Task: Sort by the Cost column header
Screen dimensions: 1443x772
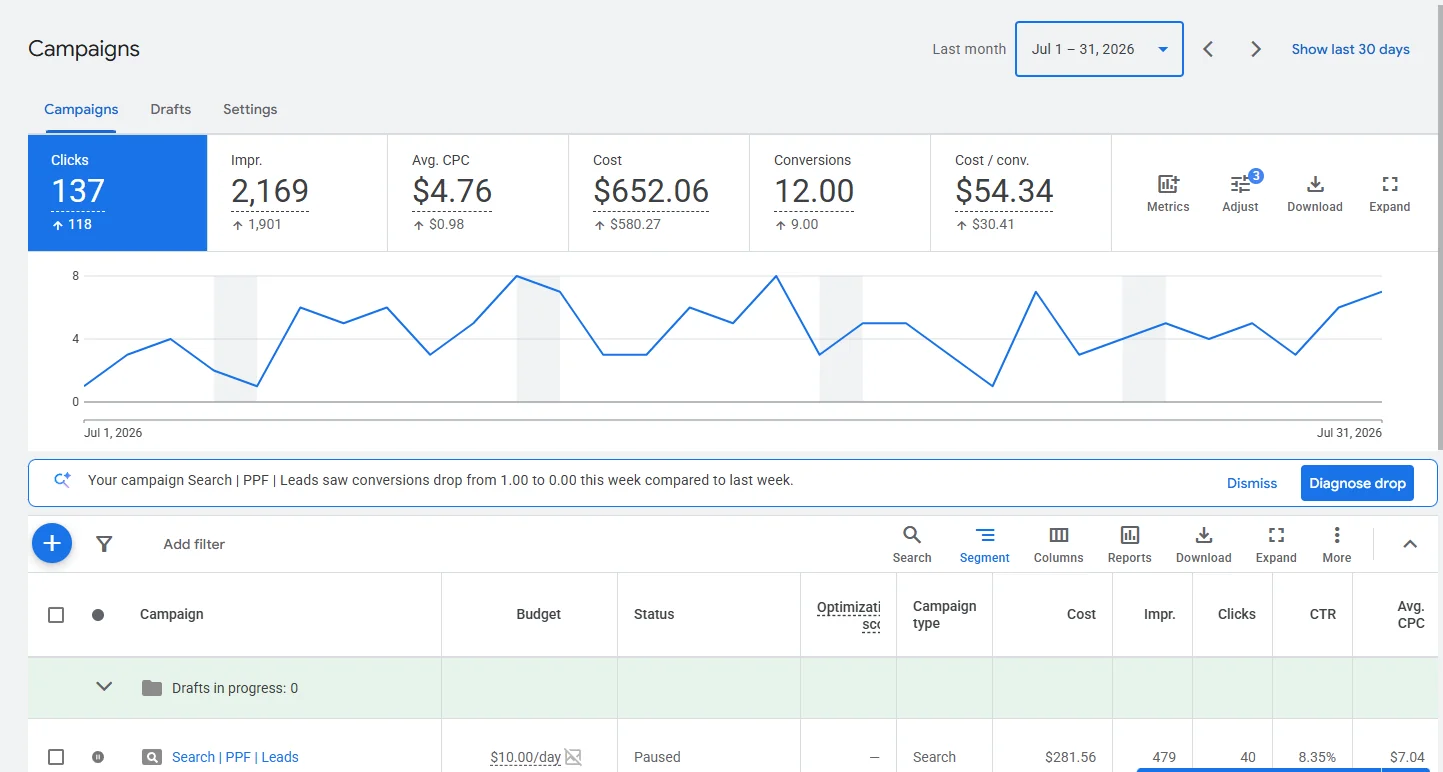Action: (1081, 614)
